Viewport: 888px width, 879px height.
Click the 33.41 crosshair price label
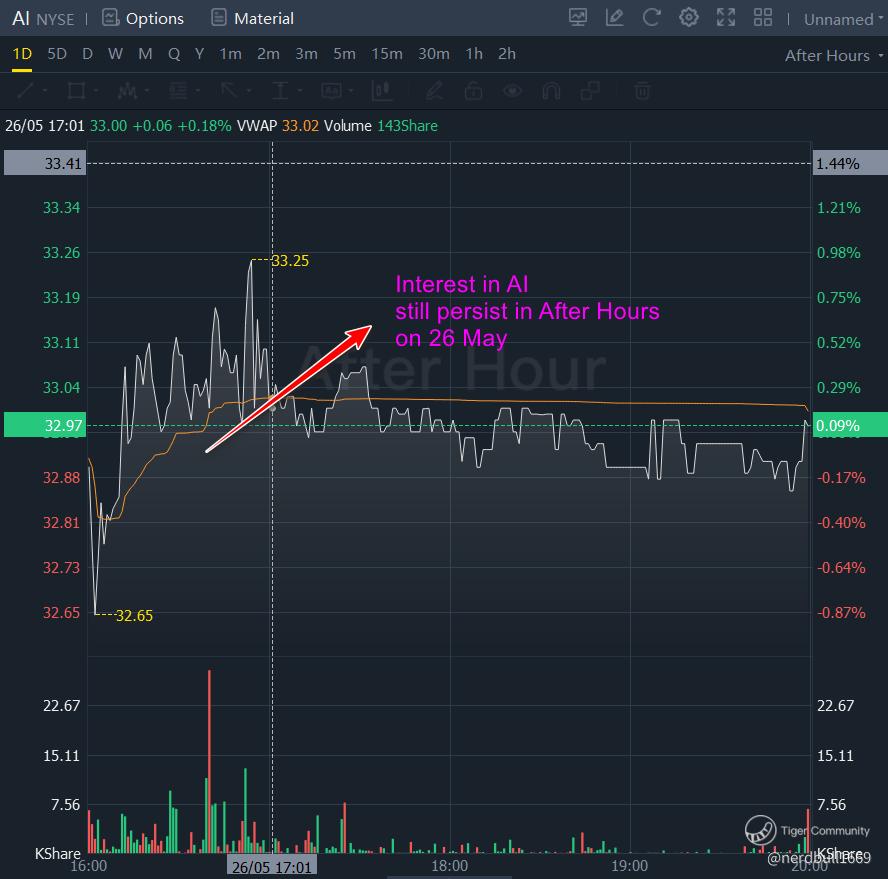pyautogui.click(x=45, y=163)
